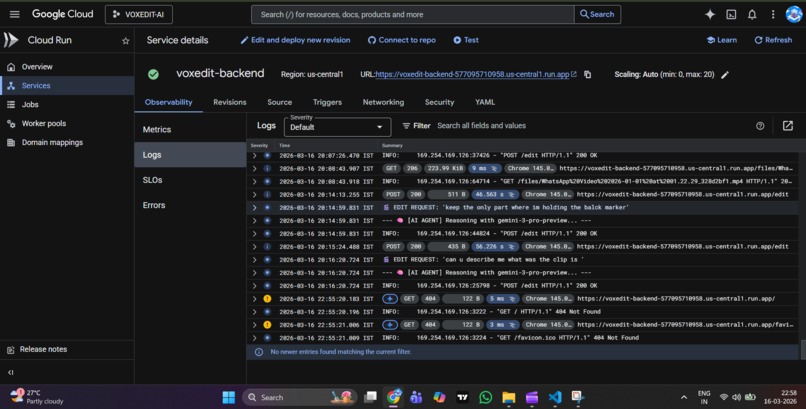Screen dimensions: 806x409
Task: Focus the Windows taskbar Search box
Action: pos(299,397)
